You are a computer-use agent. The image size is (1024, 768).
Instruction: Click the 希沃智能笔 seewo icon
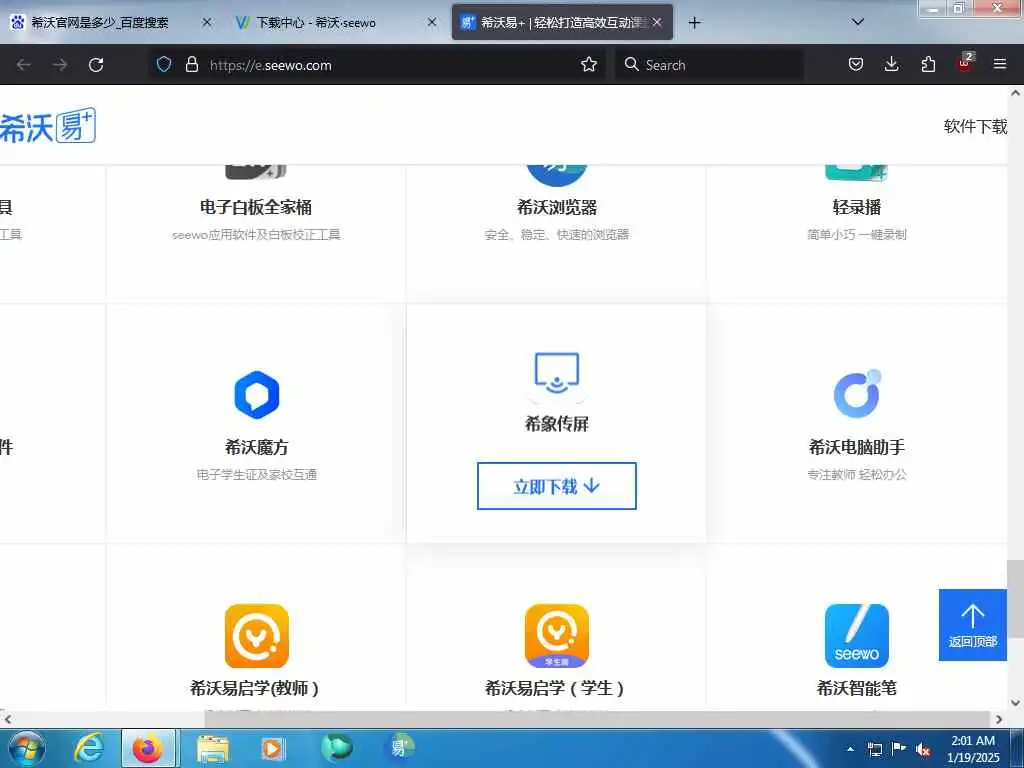[857, 635]
